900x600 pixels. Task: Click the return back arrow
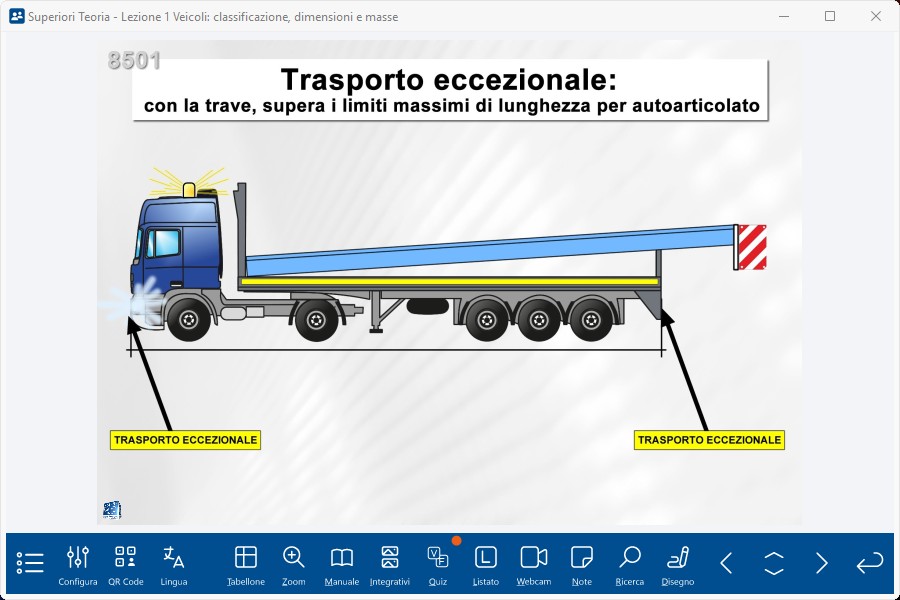870,563
